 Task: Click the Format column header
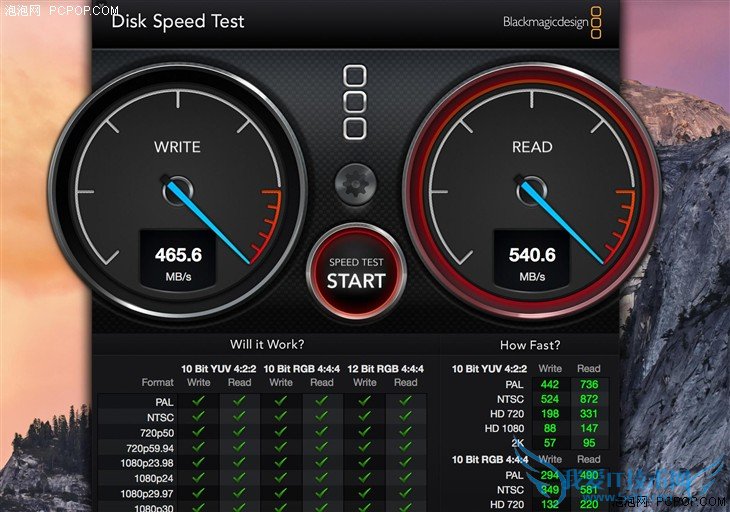(x=157, y=383)
